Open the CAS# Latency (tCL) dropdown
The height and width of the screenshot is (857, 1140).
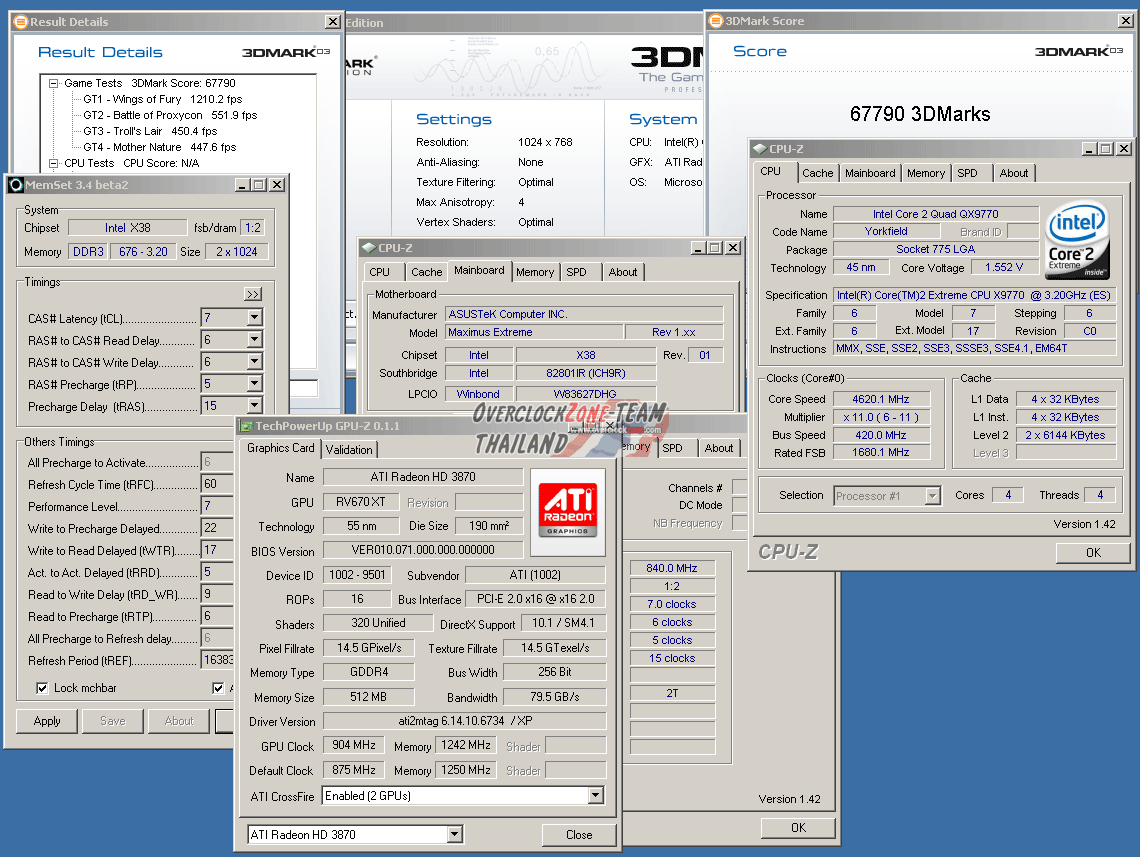[254, 318]
